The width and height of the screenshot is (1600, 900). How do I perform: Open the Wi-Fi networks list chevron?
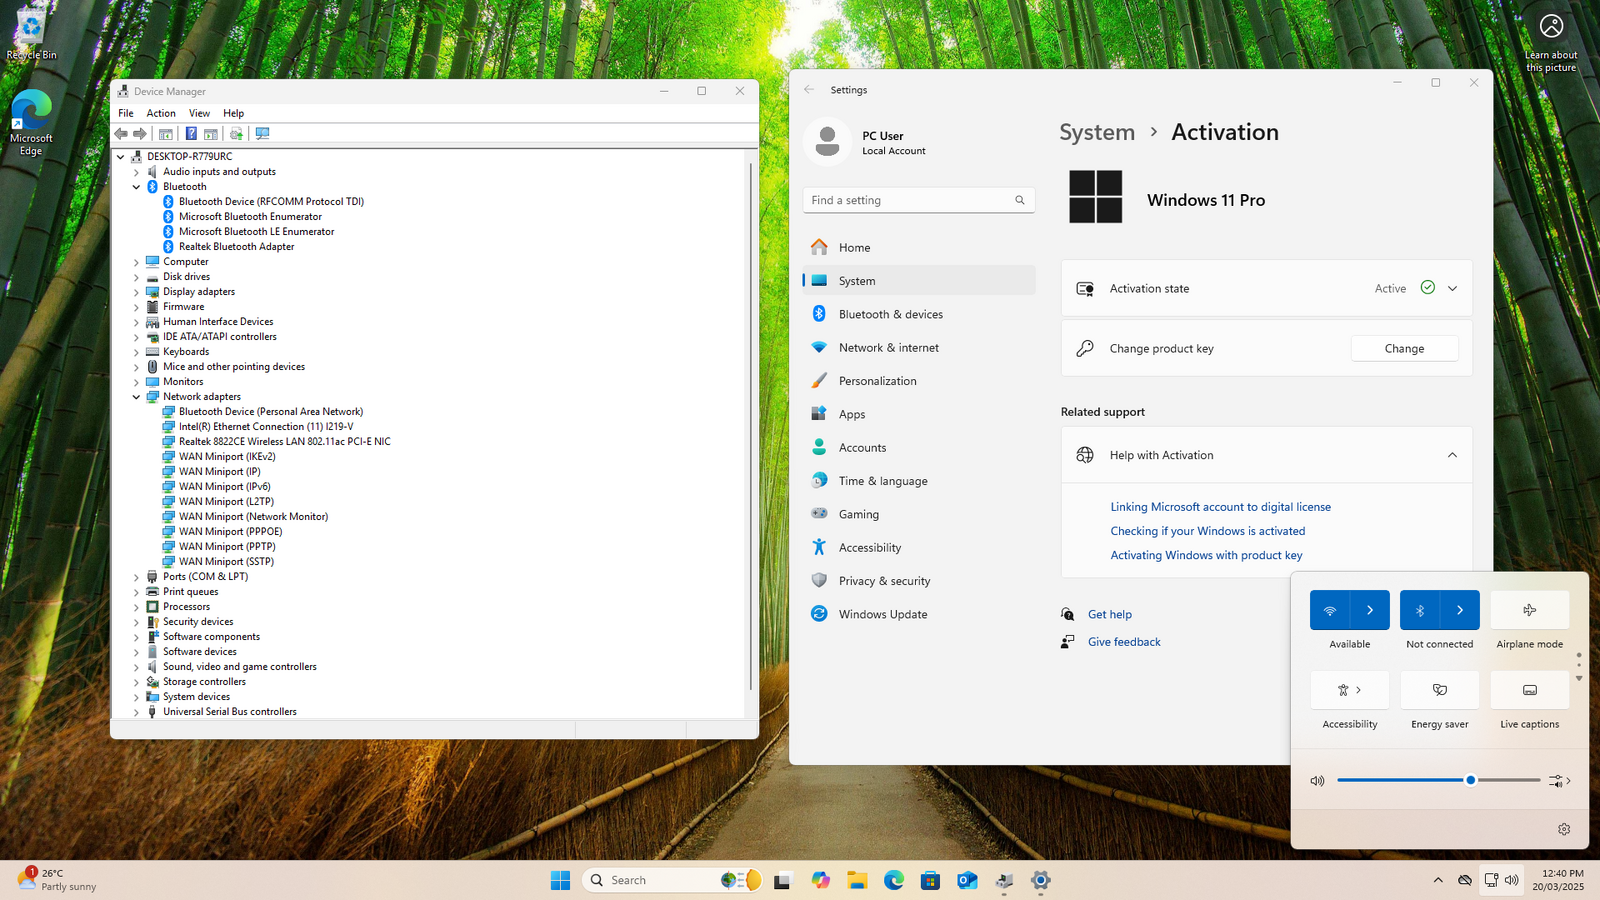1370,610
